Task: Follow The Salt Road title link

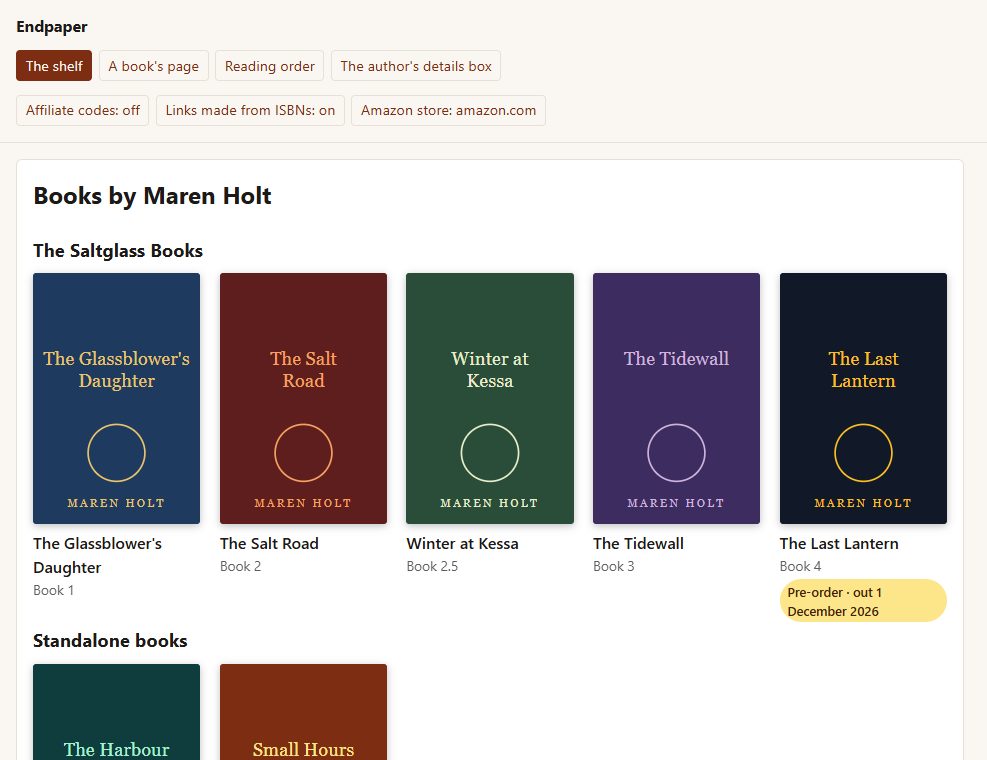Action: (x=269, y=543)
